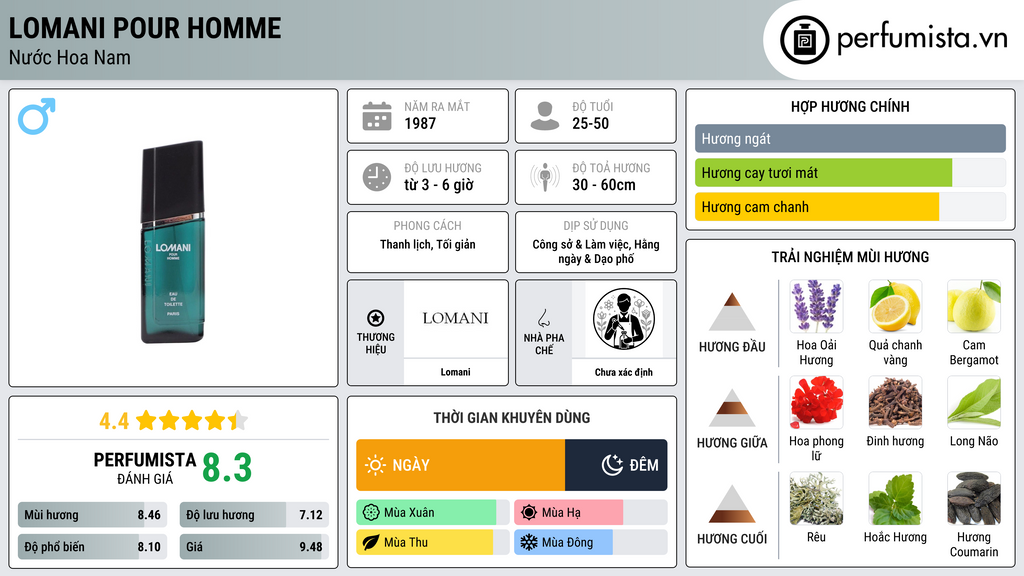Select the Quả chanh vàng lemon image
The height and width of the screenshot is (576, 1024).
coord(895,306)
